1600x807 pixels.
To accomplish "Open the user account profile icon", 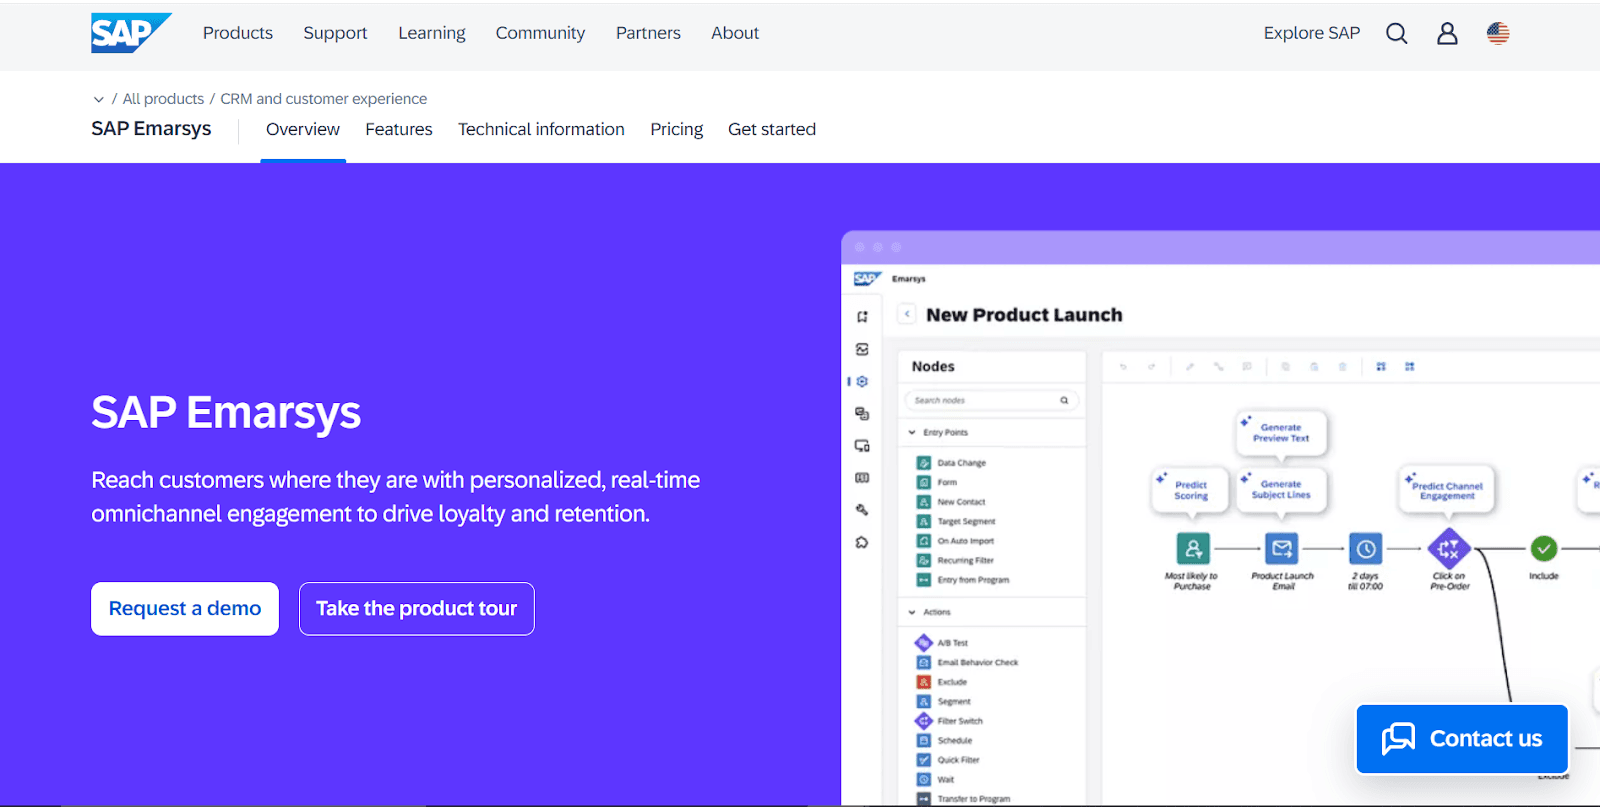I will click(x=1447, y=34).
